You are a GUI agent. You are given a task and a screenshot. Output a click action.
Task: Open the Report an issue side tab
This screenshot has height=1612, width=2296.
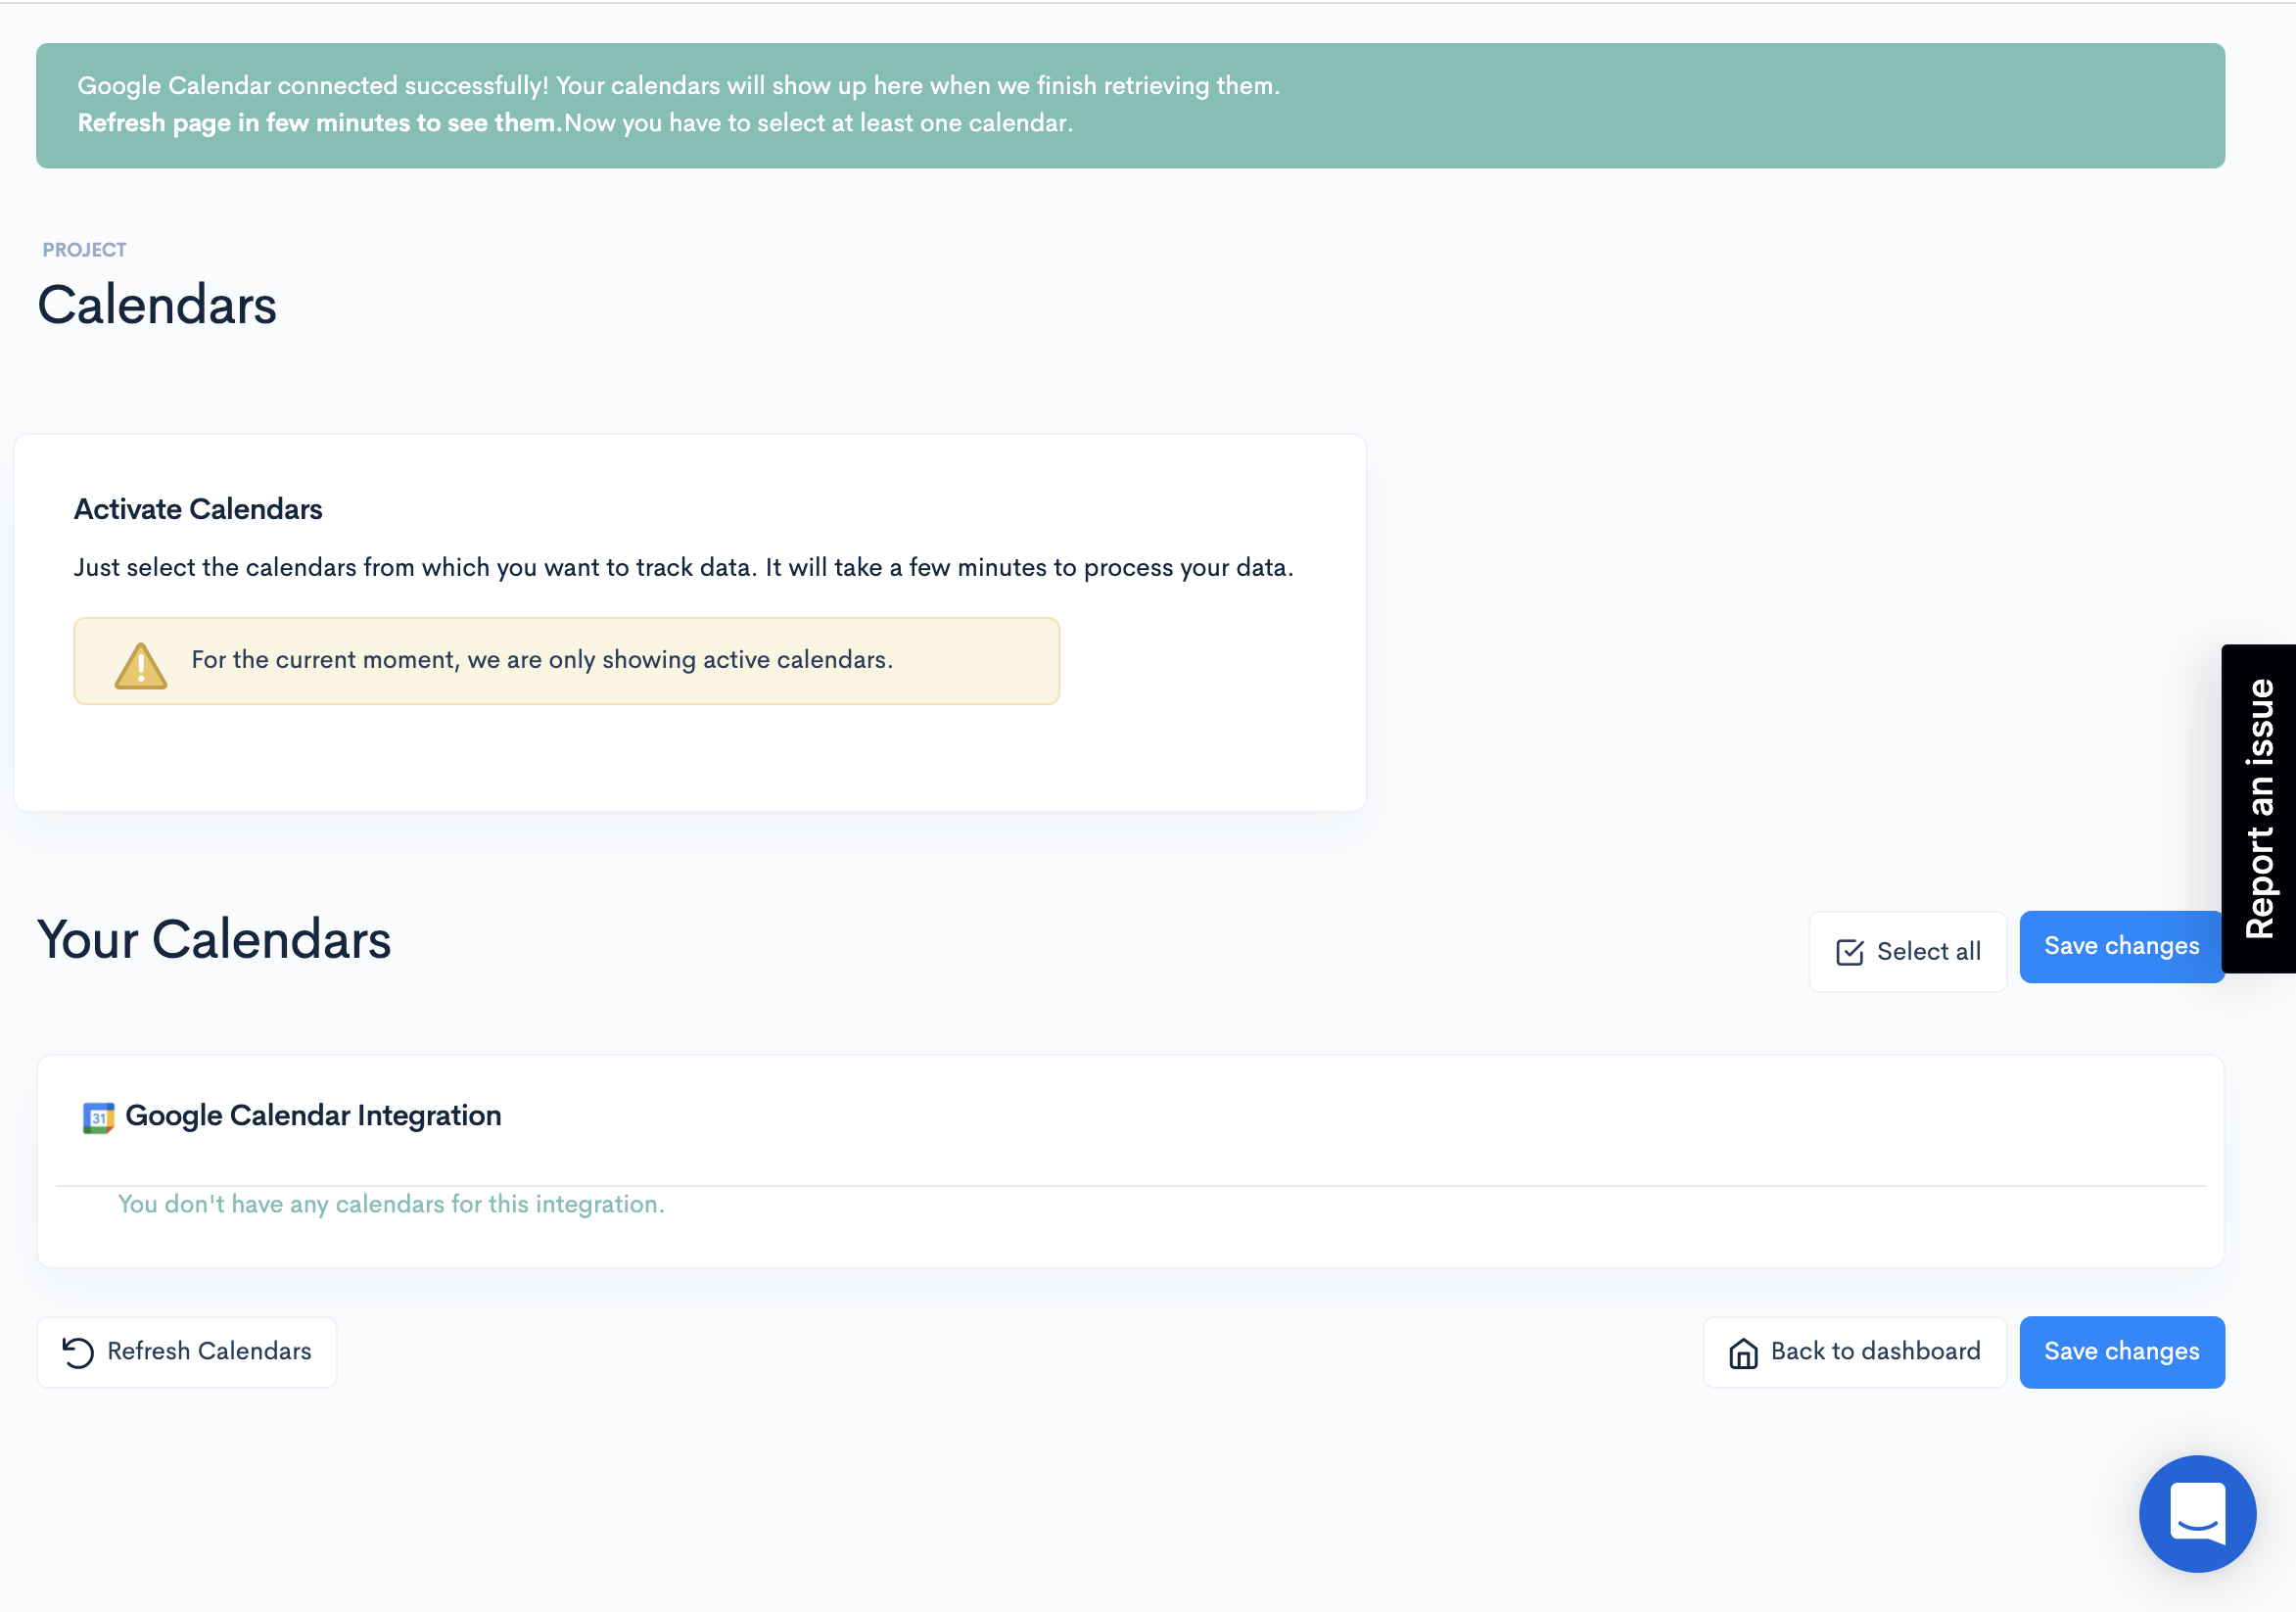(2258, 808)
